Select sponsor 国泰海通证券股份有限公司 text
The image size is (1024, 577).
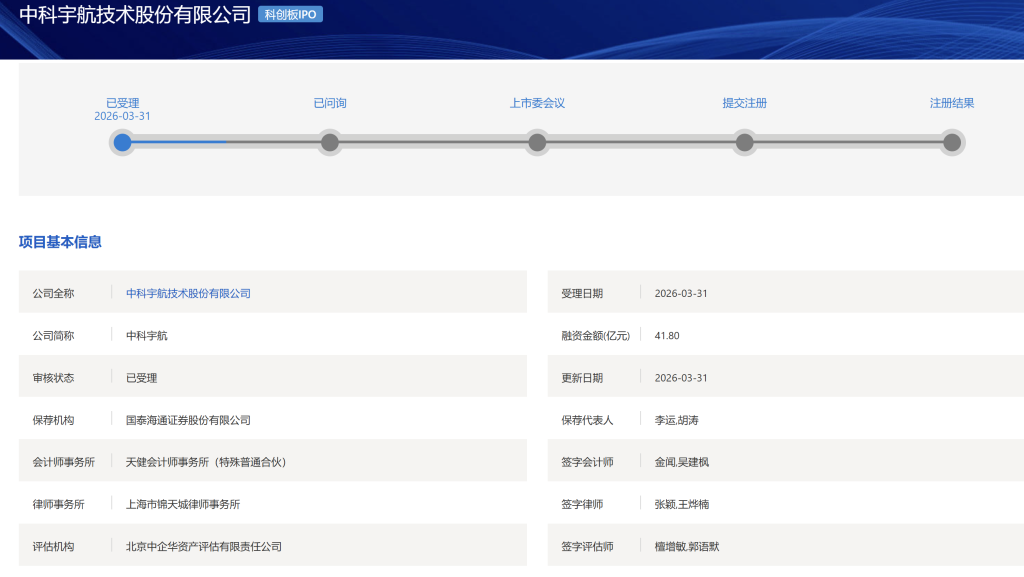[188, 420]
